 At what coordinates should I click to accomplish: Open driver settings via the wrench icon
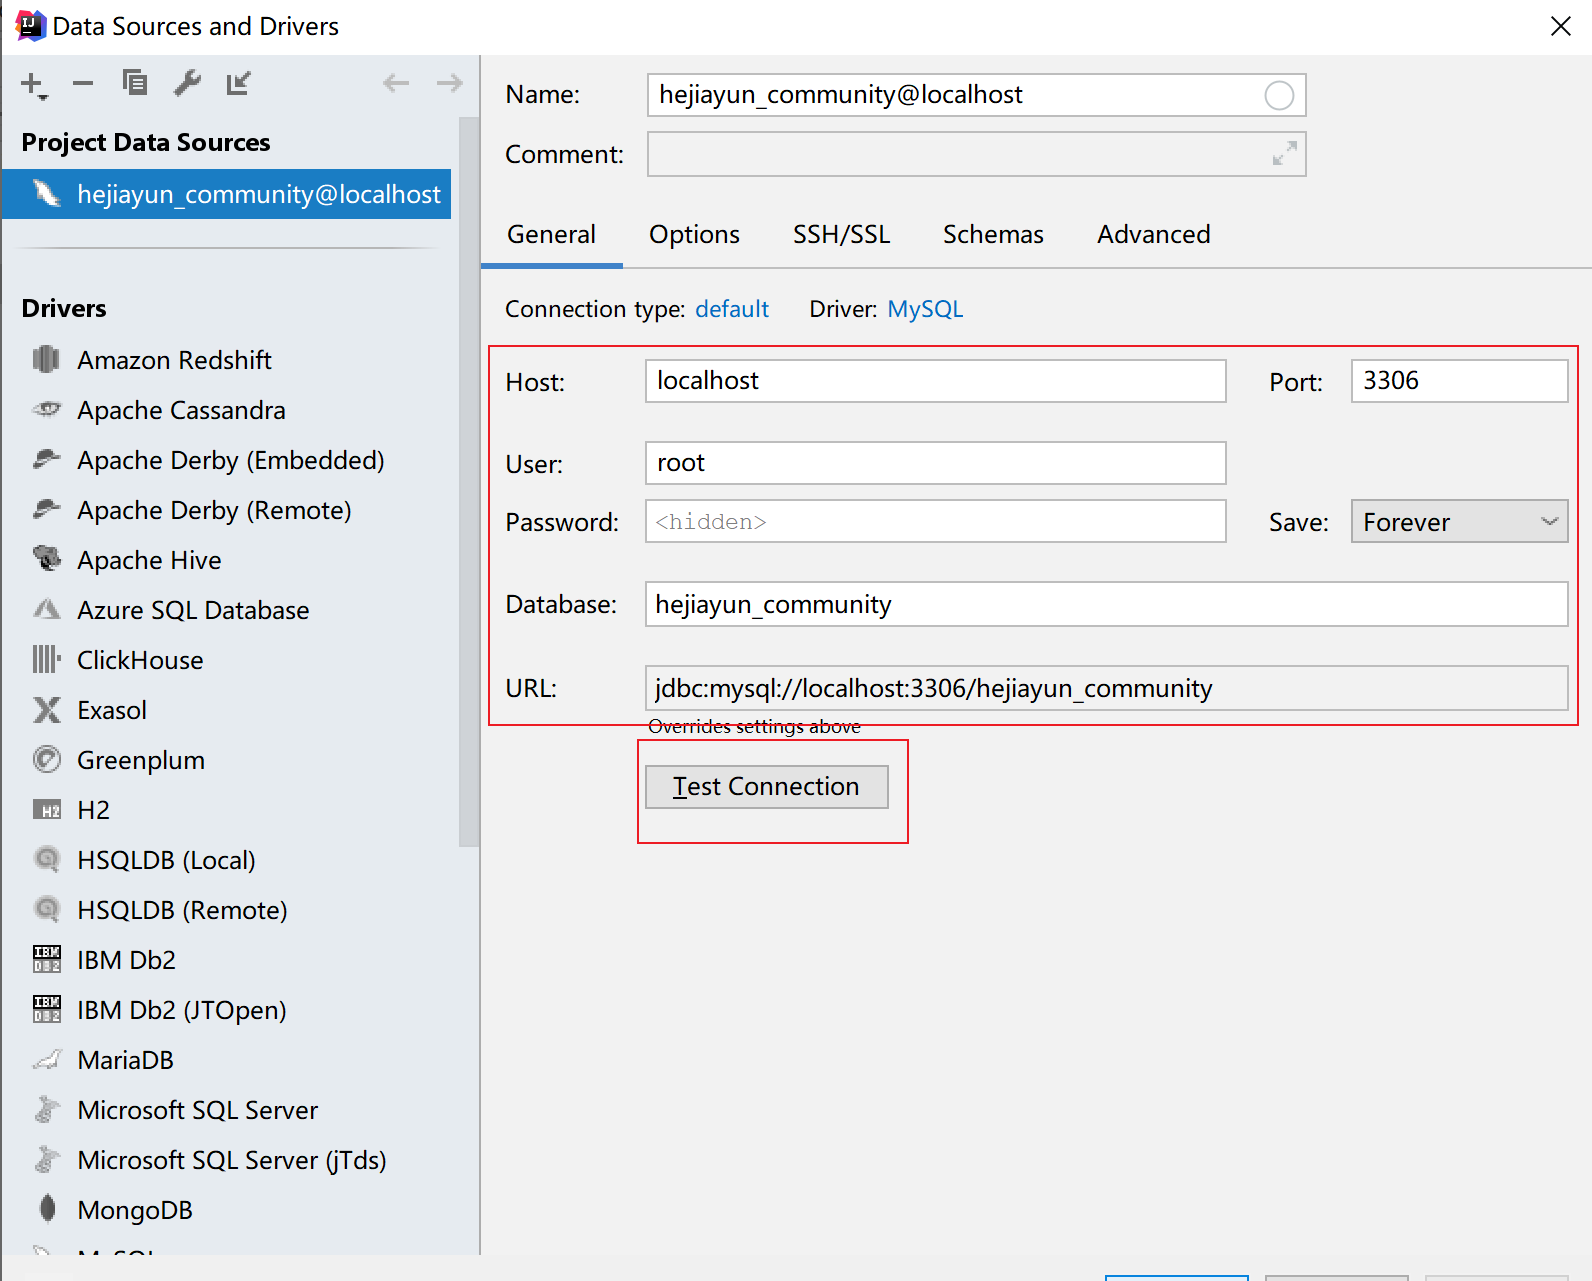[187, 83]
